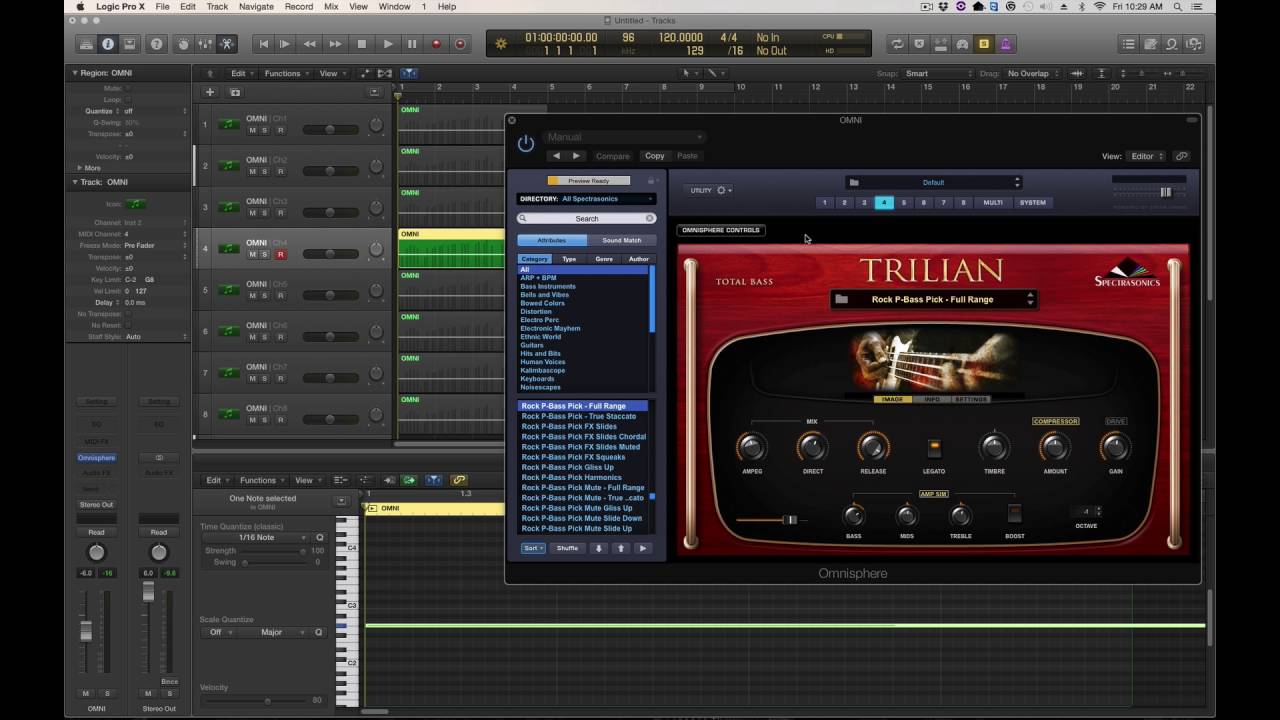This screenshot has width=1280, height=720.
Task: Click the Stop transport button
Action: point(362,44)
